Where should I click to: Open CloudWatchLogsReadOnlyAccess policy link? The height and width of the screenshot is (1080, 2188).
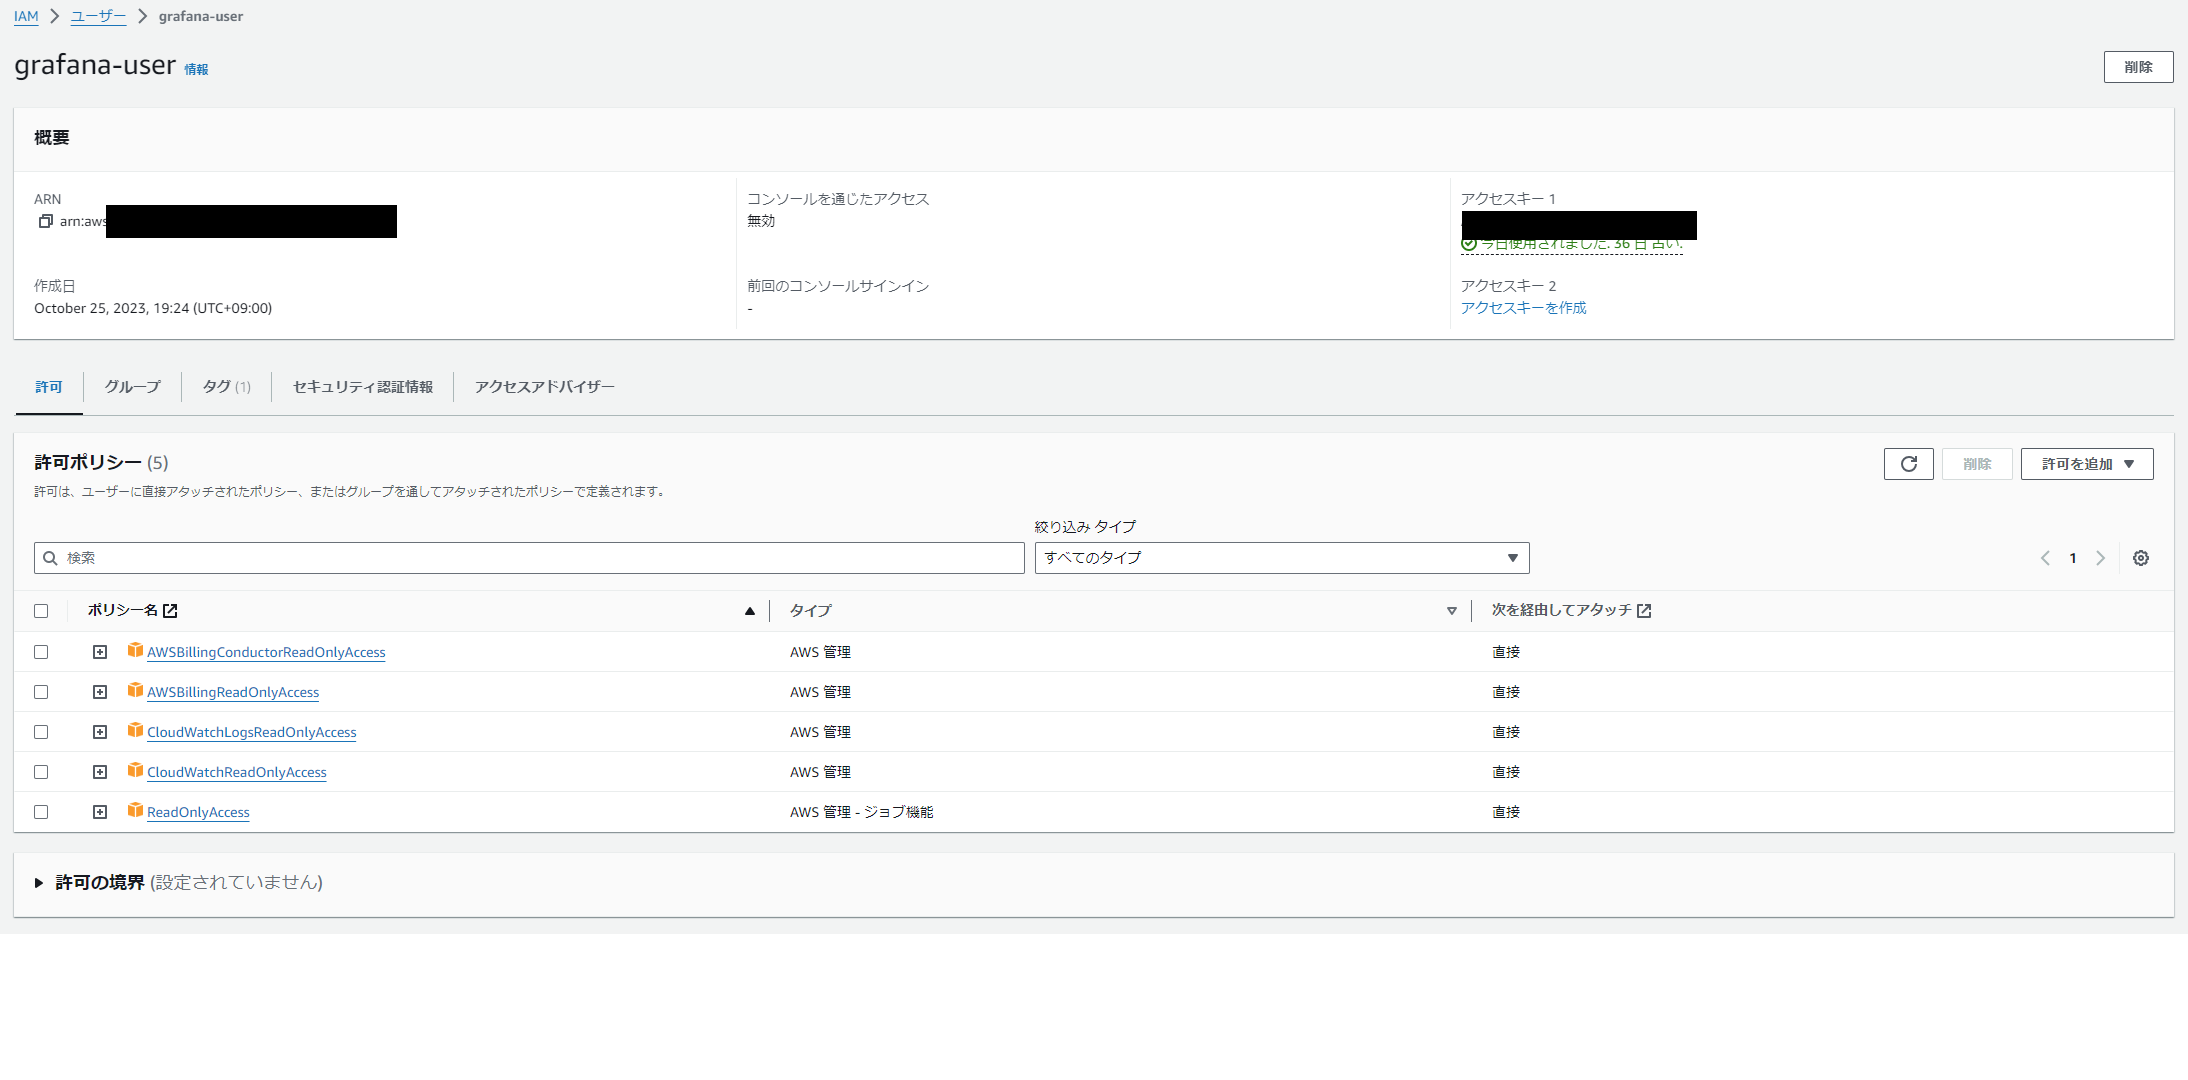[252, 732]
